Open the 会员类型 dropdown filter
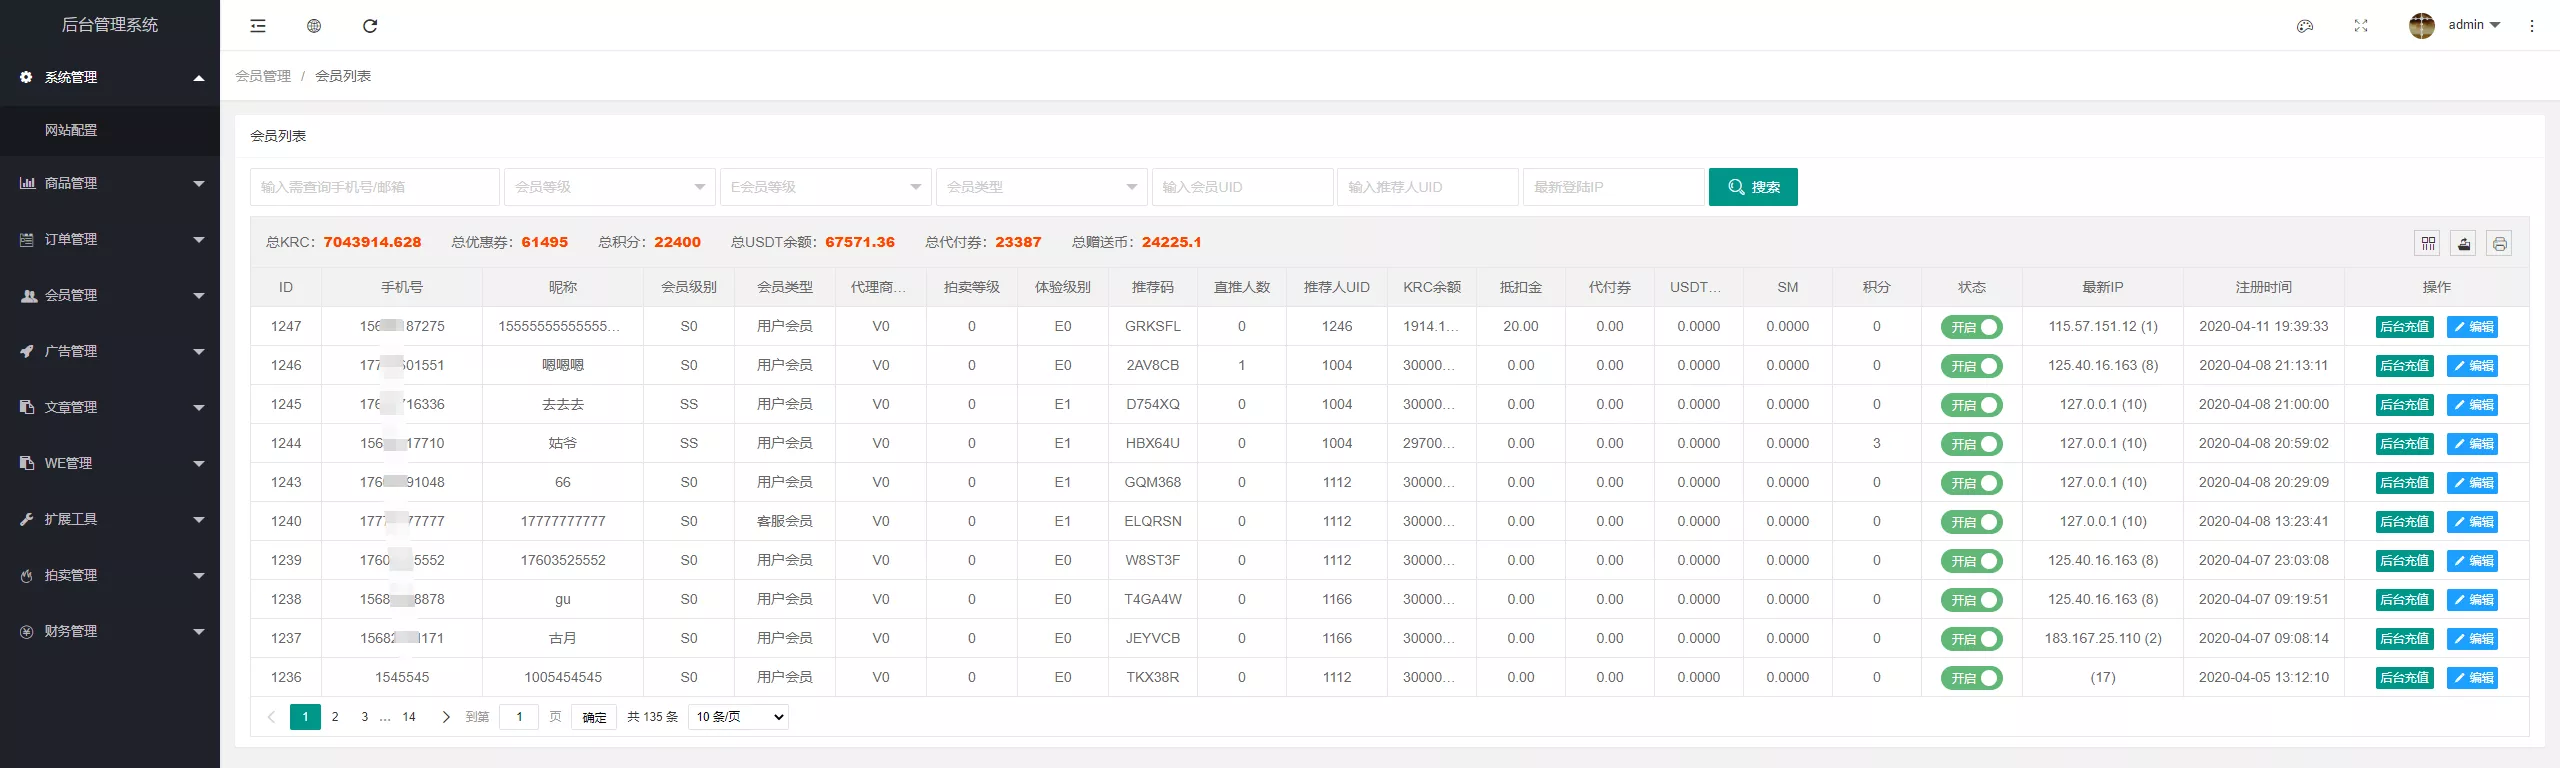 click(1041, 187)
